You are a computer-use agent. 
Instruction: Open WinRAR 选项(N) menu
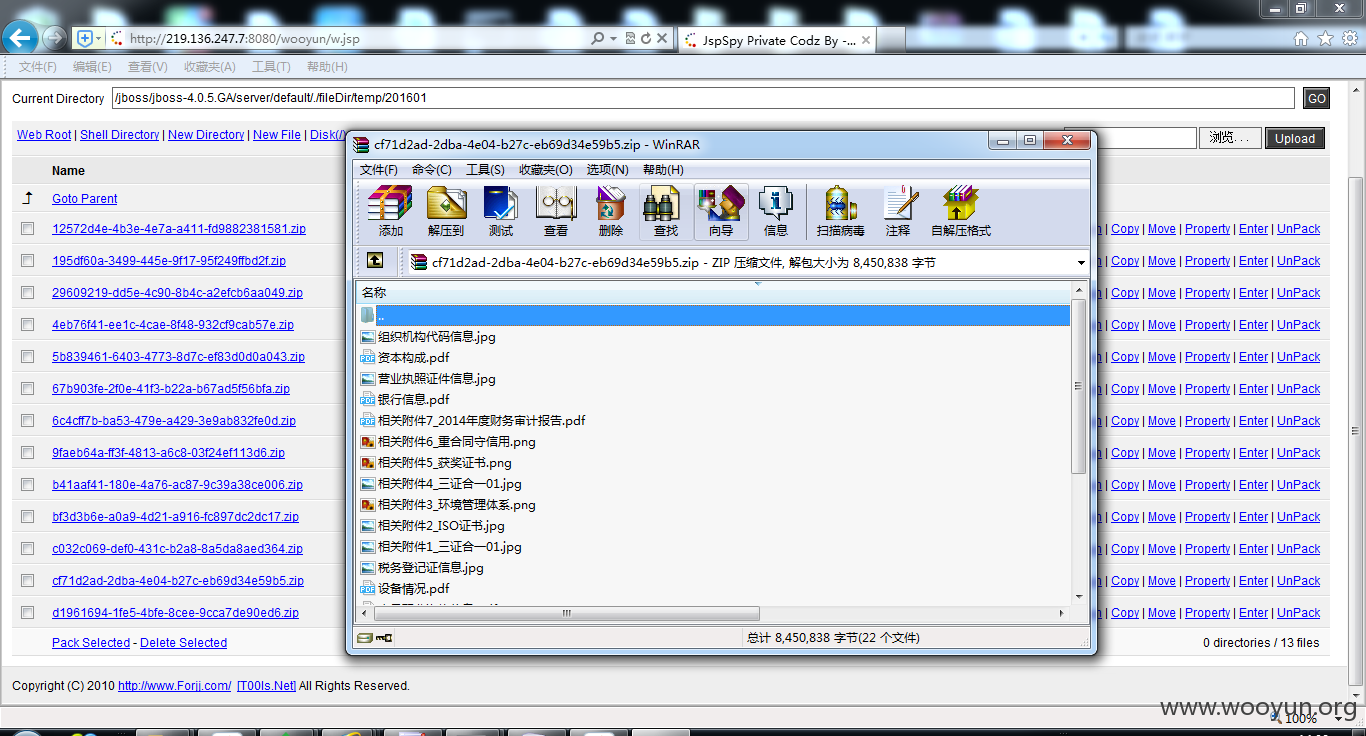pos(608,170)
